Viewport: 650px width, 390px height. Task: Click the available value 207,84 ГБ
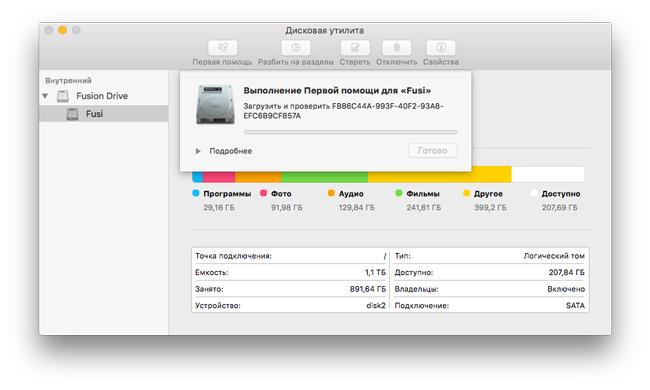tap(567, 273)
